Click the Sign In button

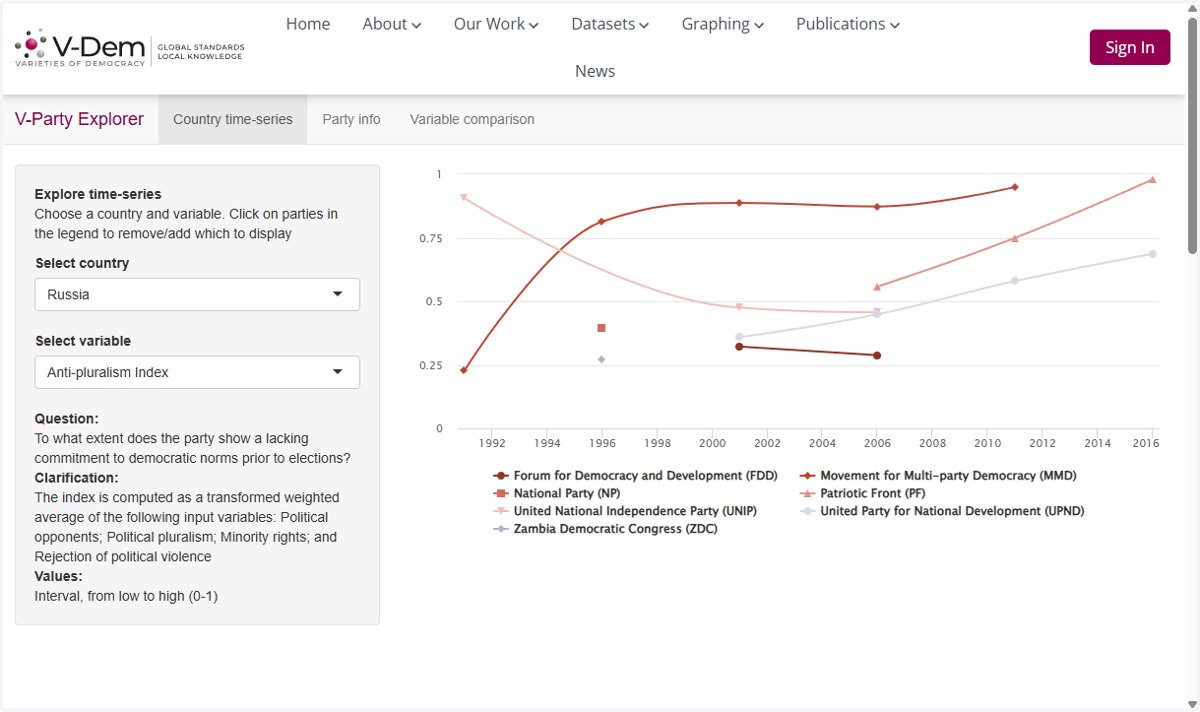[1130, 47]
